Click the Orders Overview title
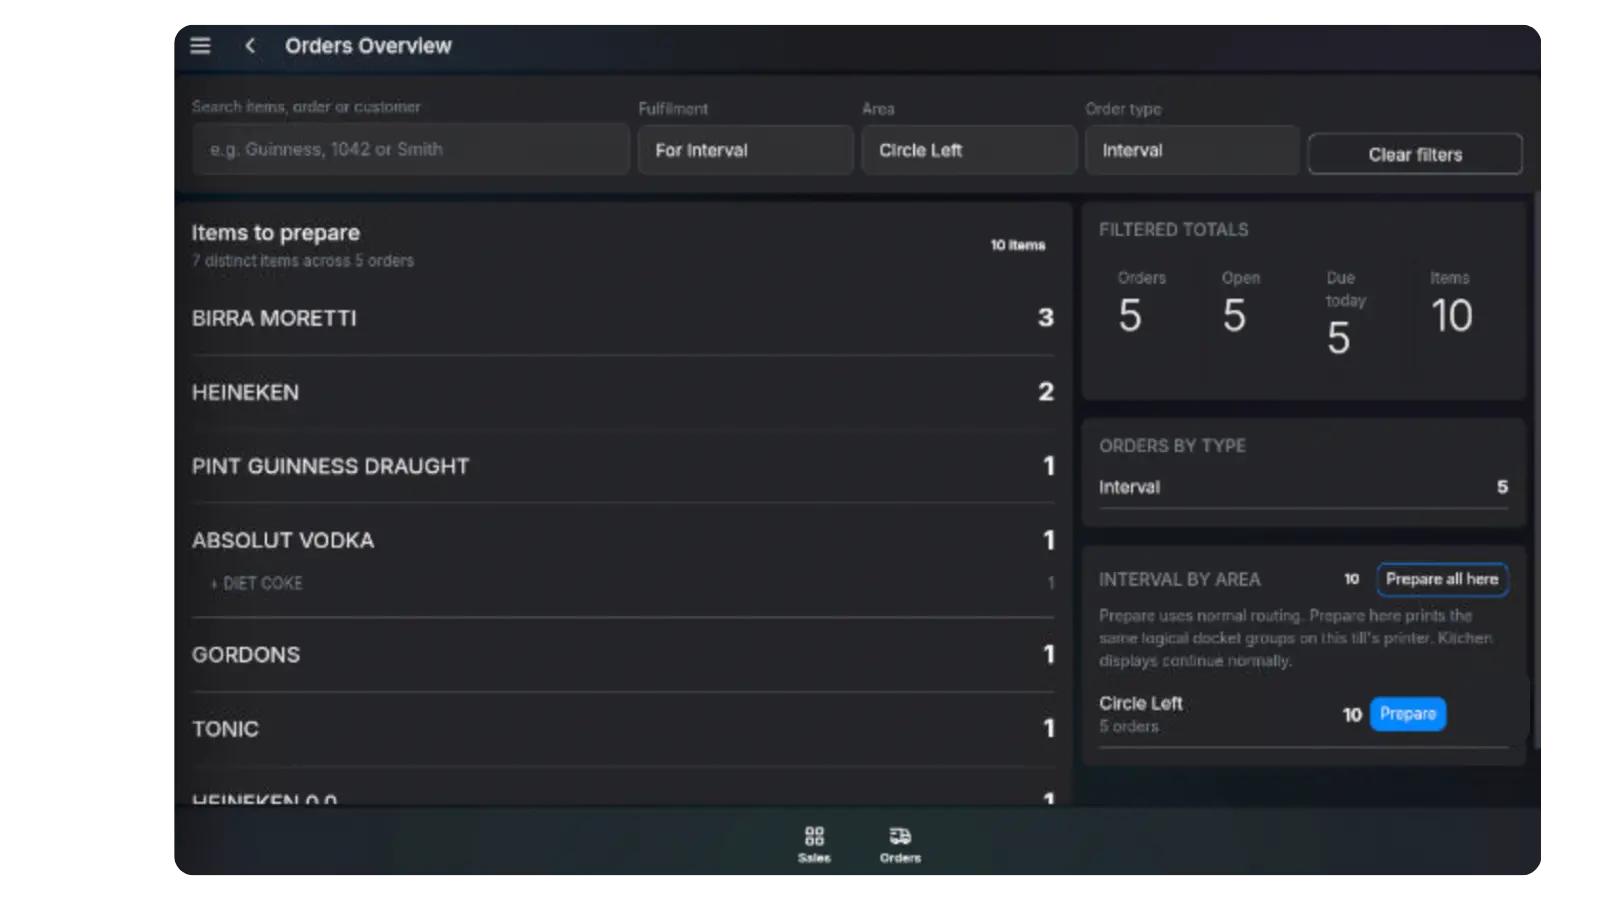This screenshot has height=900, width=1600. coord(368,46)
